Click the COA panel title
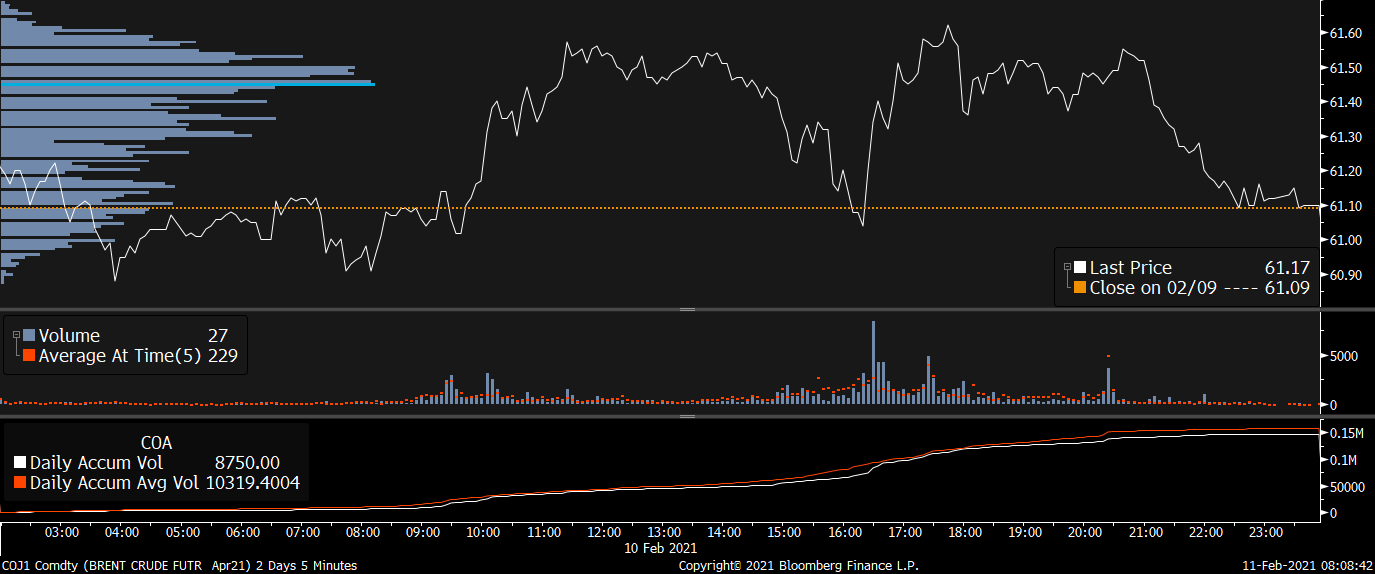 click(155, 441)
